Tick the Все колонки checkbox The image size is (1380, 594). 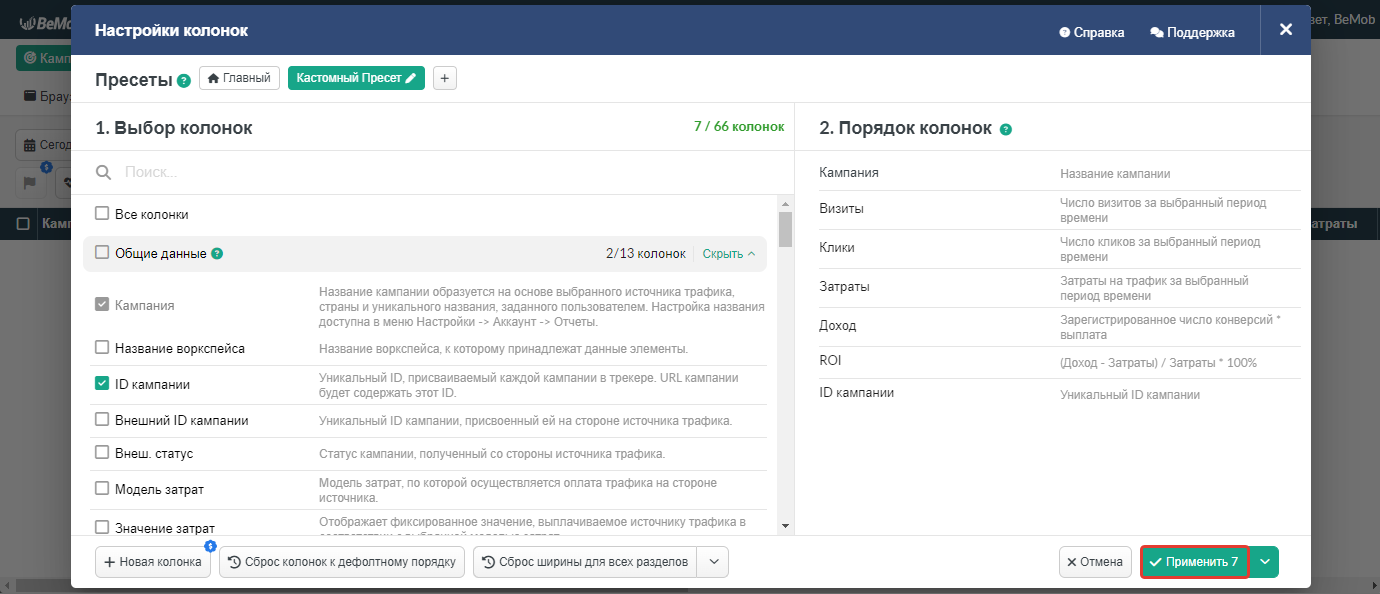pyautogui.click(x=102, y=213)
